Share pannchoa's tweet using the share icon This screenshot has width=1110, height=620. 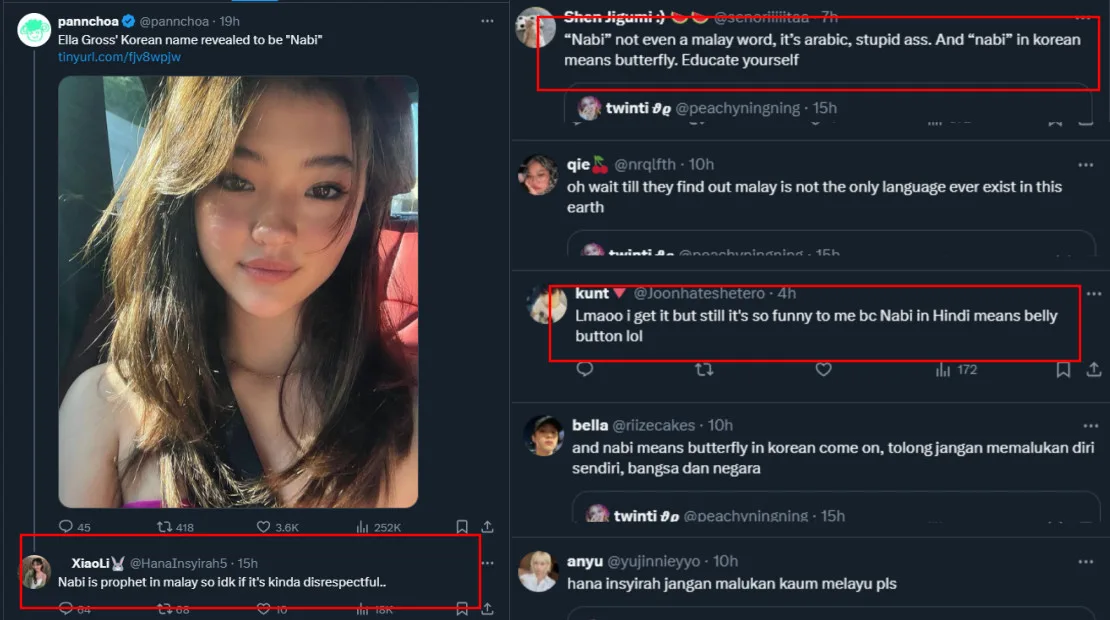tap(488, 527)
